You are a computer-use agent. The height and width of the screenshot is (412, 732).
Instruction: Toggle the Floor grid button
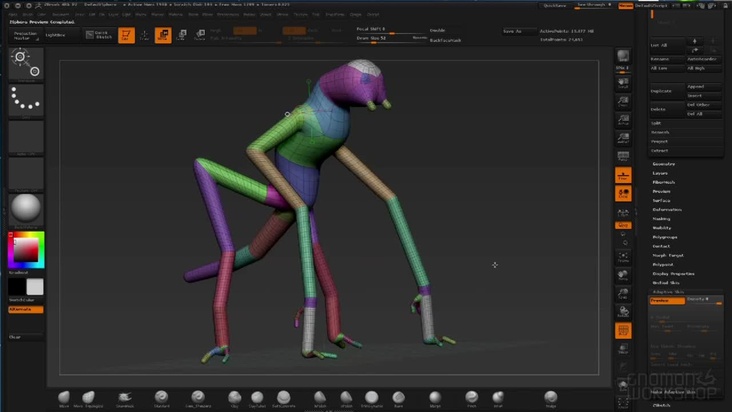click(x=623, y=175)
